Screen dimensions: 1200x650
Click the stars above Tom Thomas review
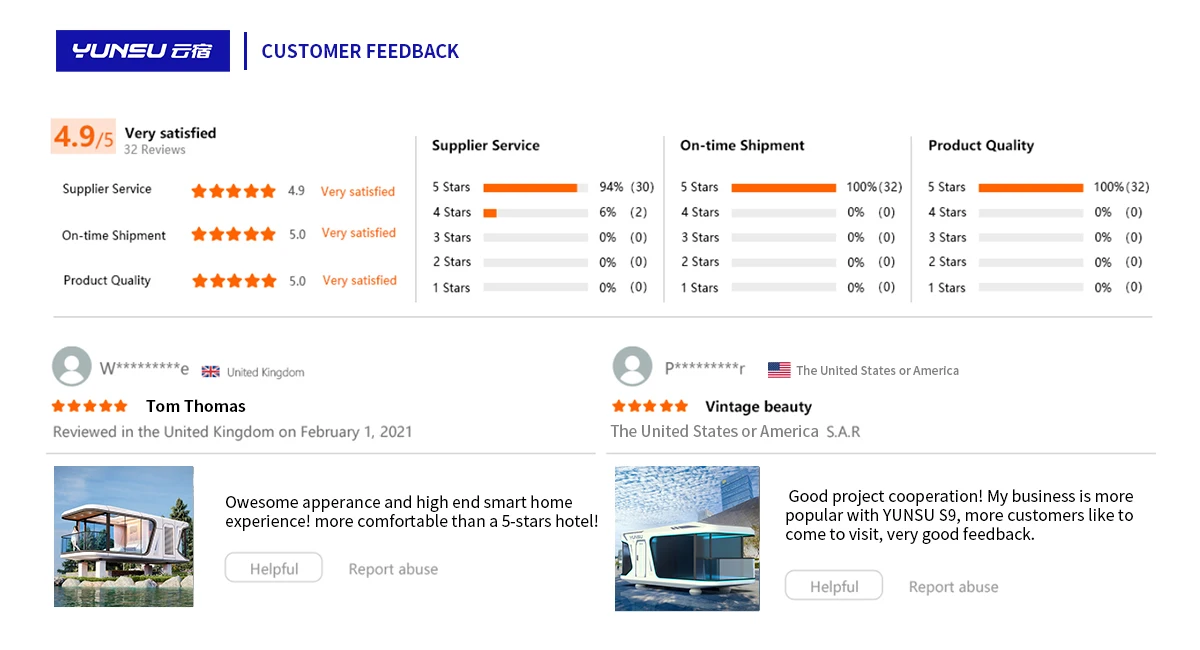click(90, 406)
